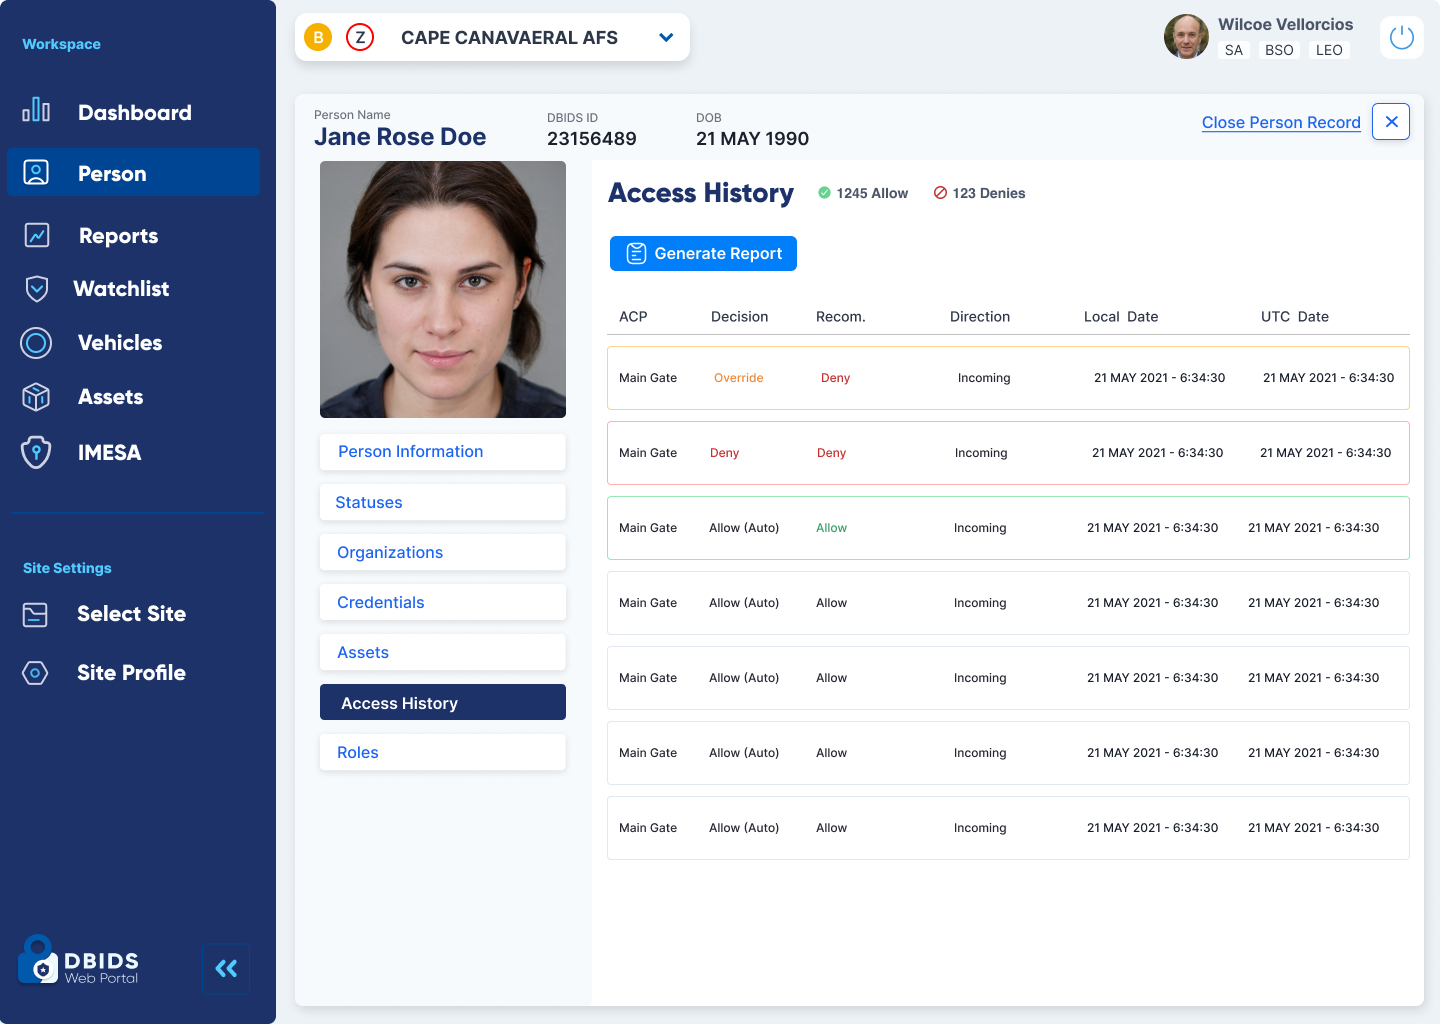Open Select Site menu item
Image resolution: width=1440 pixels, height=1024 pixels.
coord(131,614)
